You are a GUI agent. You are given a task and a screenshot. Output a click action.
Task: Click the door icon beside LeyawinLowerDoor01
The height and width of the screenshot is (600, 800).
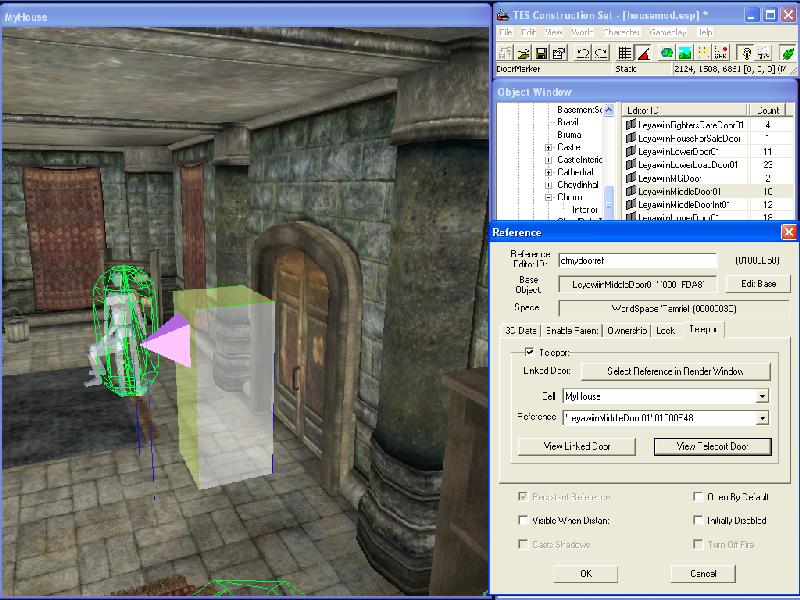tap(631, 151)
